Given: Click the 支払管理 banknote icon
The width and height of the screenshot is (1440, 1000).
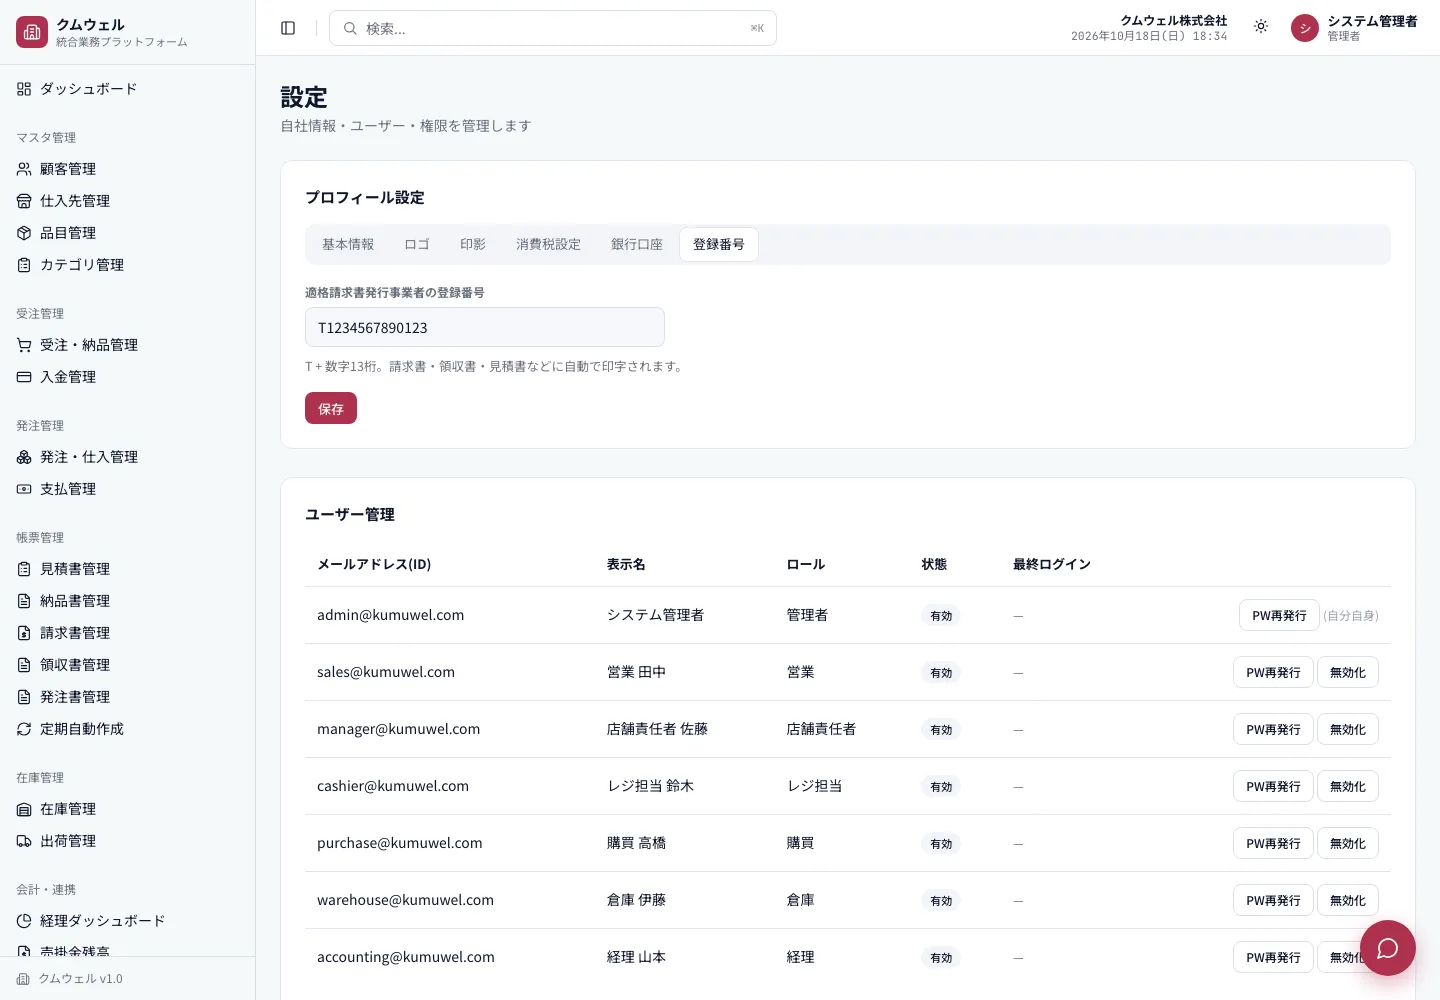Looking at the screenshot, I should pos(24,489).
